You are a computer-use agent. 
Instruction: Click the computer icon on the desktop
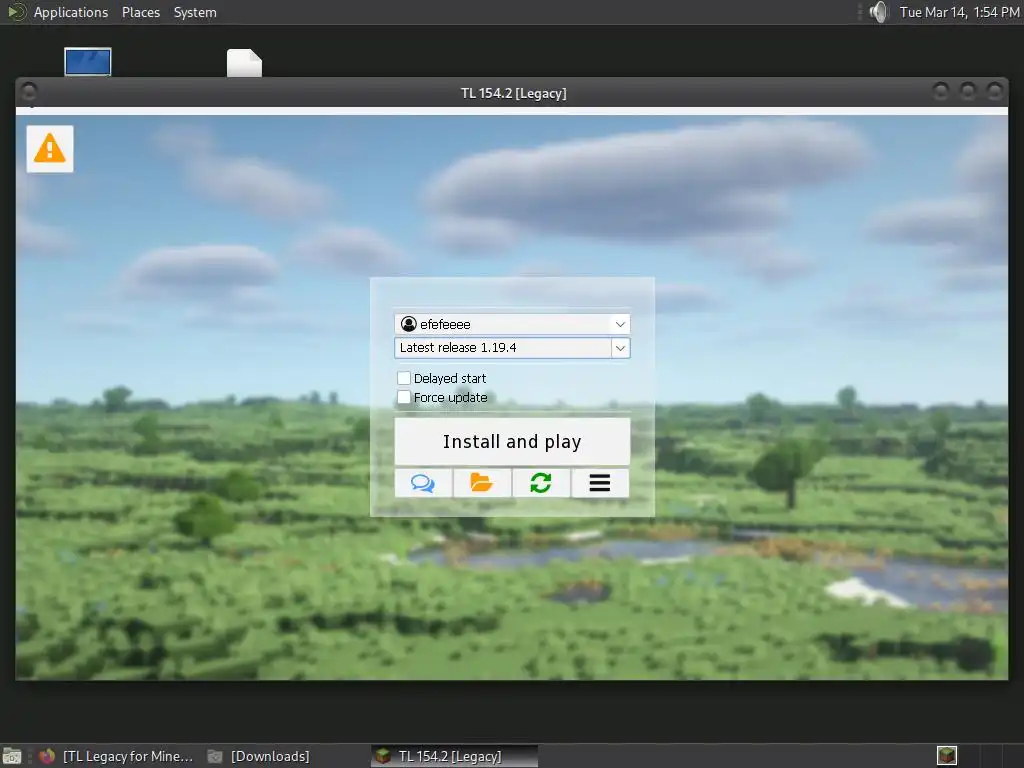tap(88, 62)
